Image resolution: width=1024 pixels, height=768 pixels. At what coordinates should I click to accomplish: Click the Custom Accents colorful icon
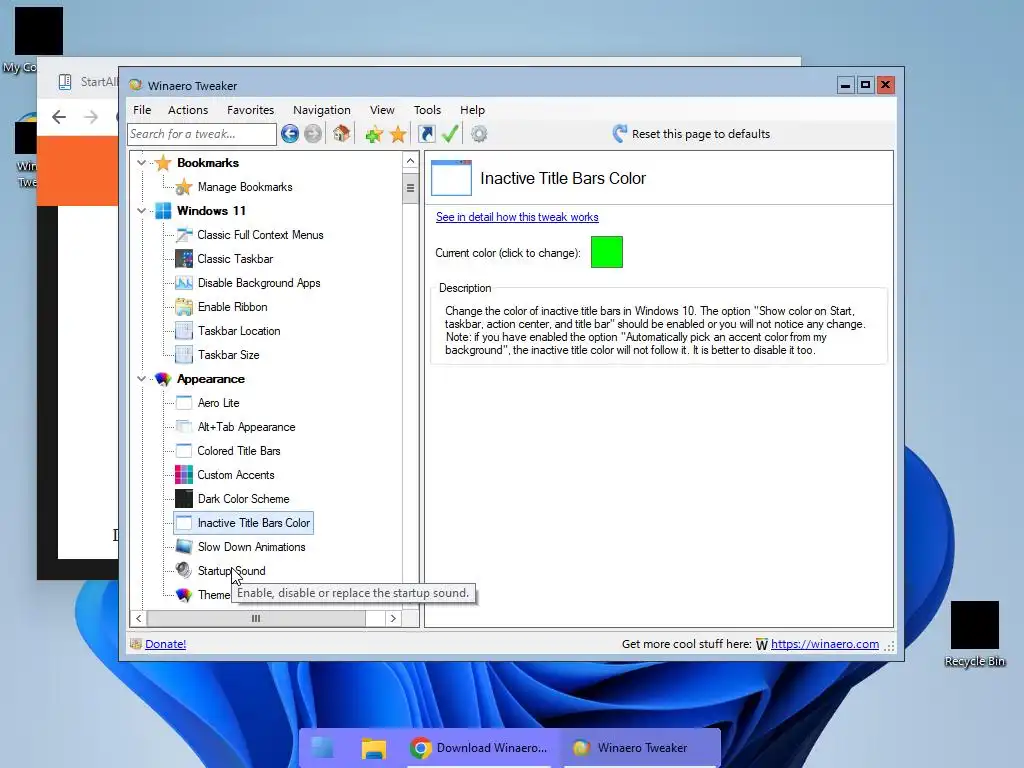point(184,475)
